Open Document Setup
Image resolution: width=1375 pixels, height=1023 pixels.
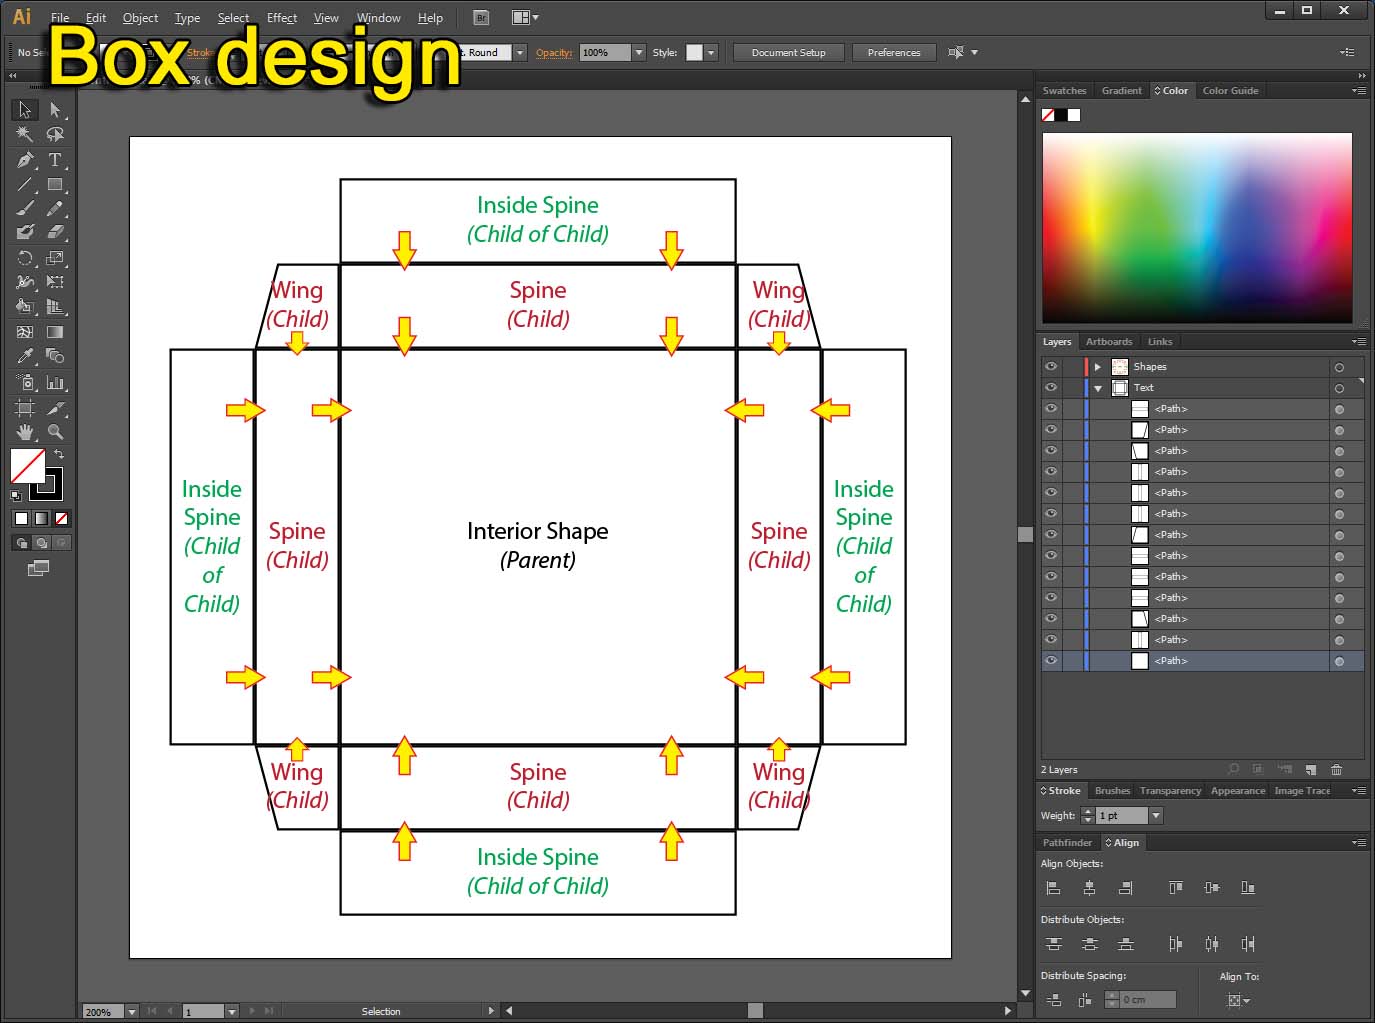click(x=788, y=52)
